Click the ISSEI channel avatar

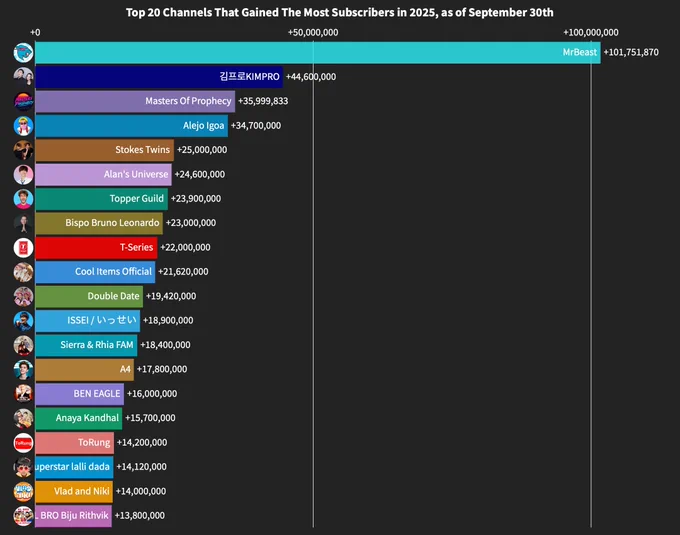pyautogui.click(x=23, y=320)
